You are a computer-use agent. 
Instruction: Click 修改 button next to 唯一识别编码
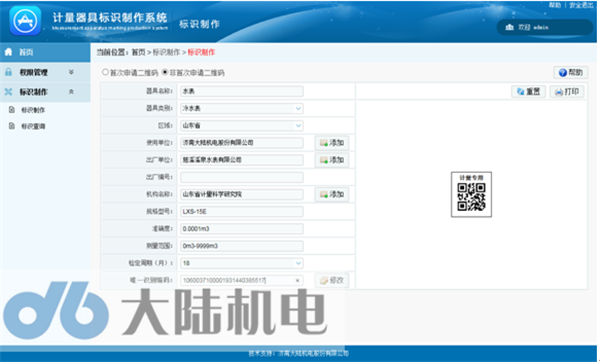[332, 280]
